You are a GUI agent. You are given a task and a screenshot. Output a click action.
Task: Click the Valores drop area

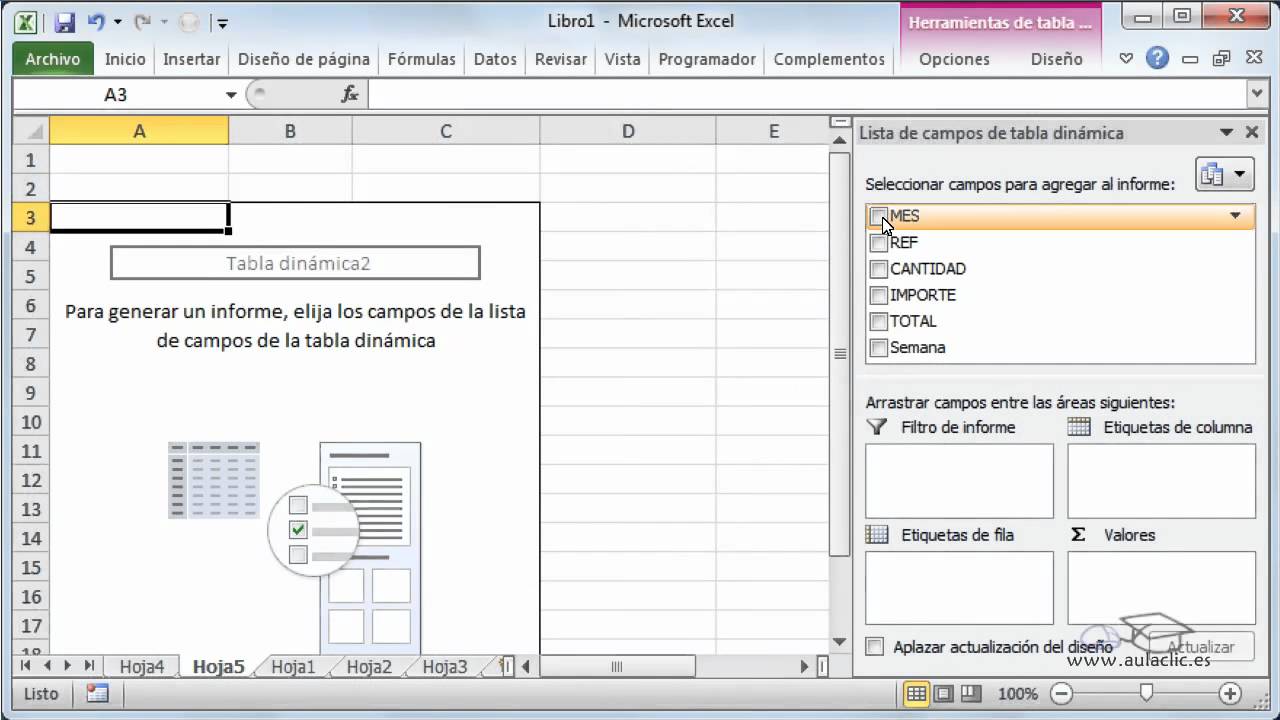pos(1161,588)
